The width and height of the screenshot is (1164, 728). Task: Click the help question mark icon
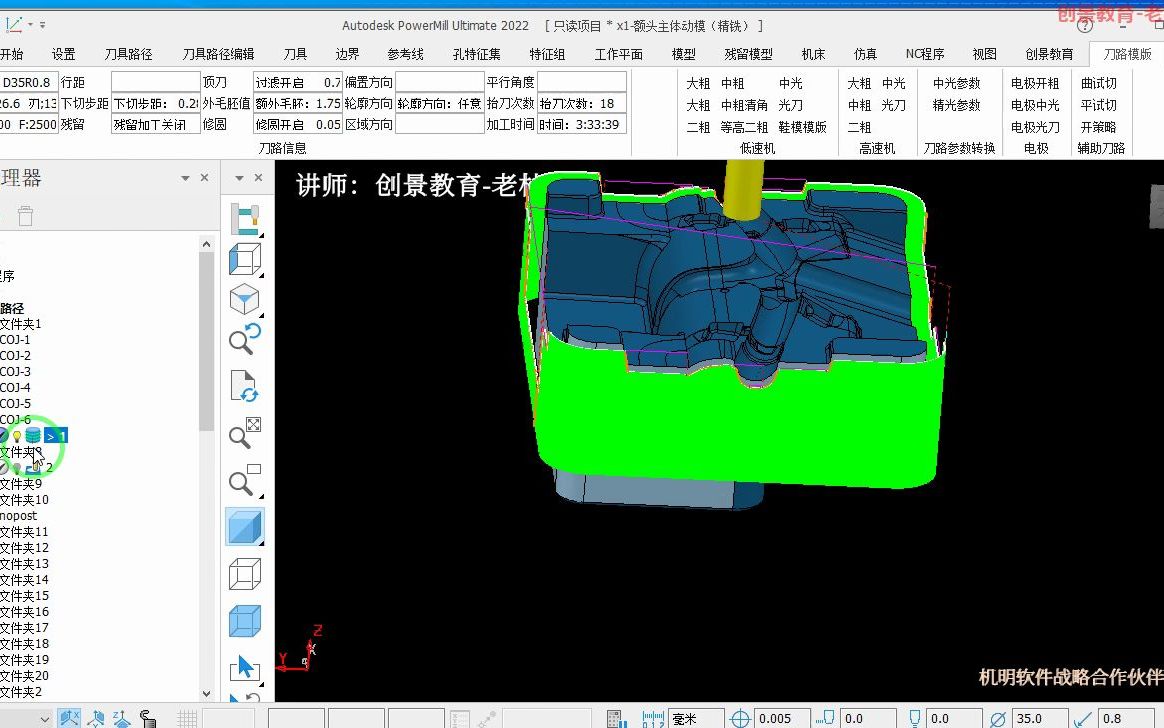pyautogui.click(x=1085, y=26)
